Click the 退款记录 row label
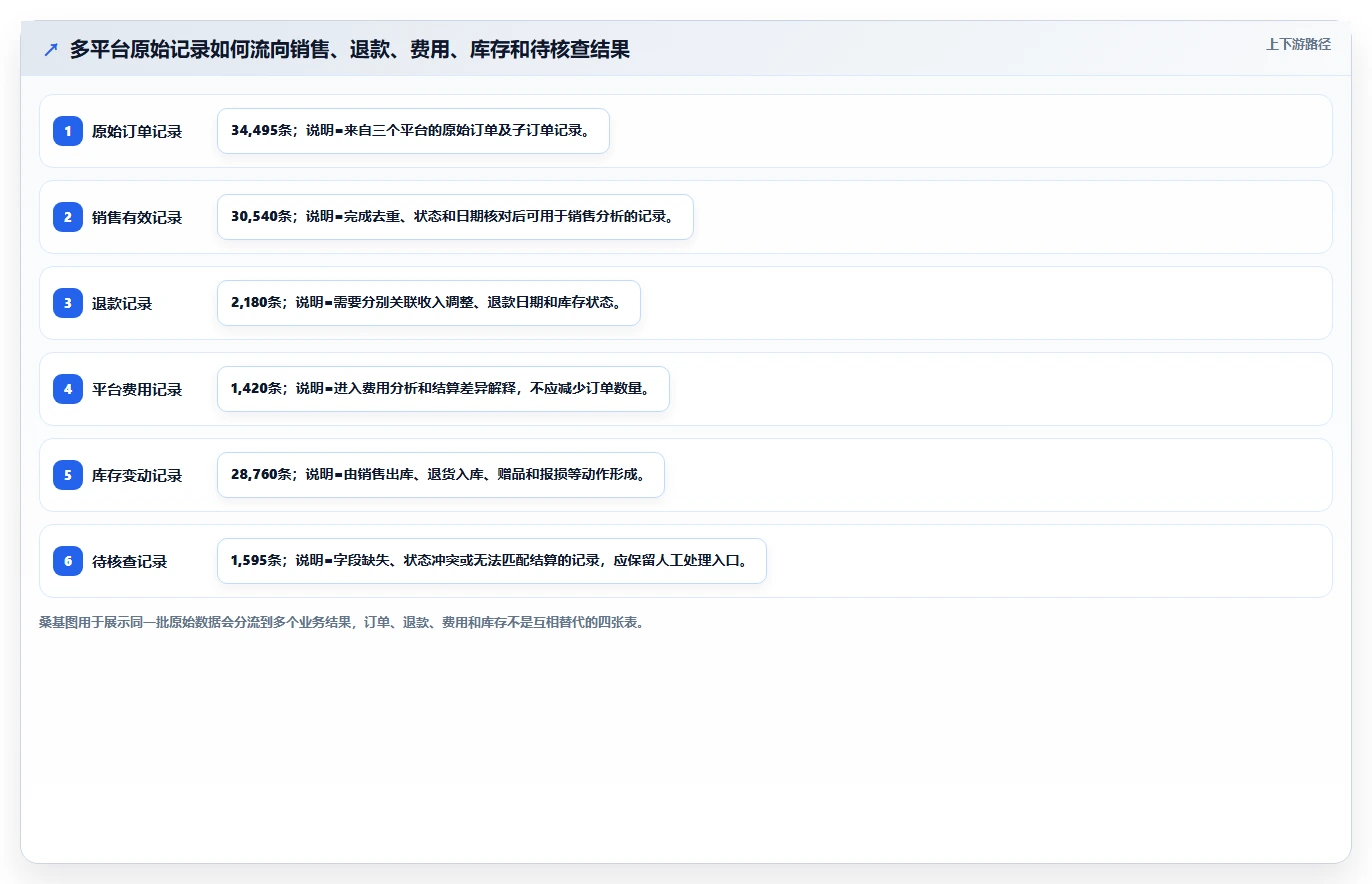Image resolution: width=1372 pixels, height=884 pixels. pyautogui.click(x=122, y=303)
